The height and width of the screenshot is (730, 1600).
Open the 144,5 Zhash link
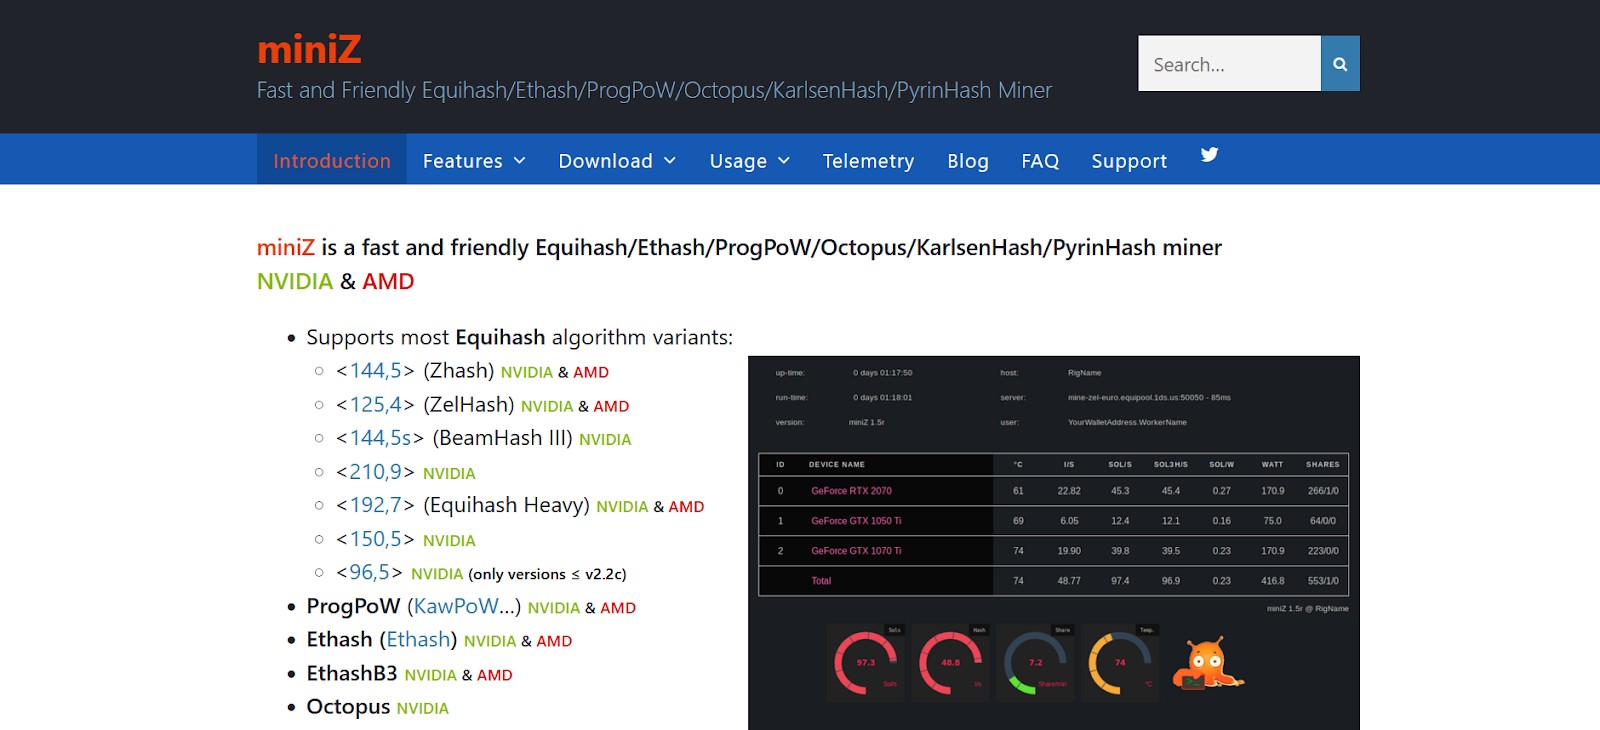click(375, 371)
